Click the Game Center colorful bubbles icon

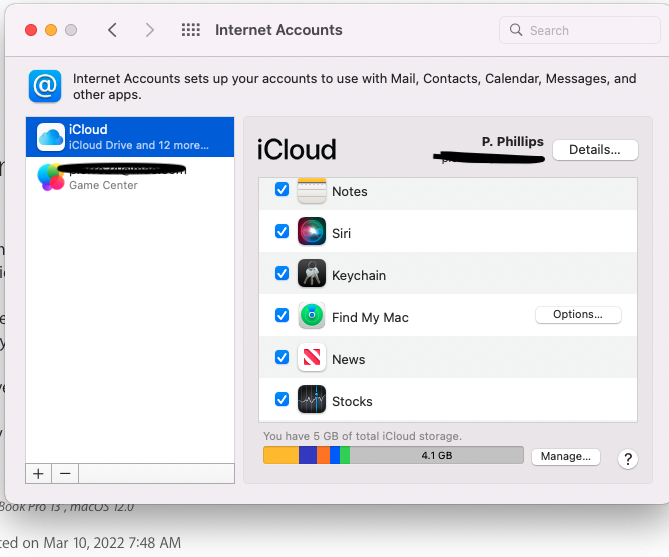pyautogui.click(x=51, y=177)
